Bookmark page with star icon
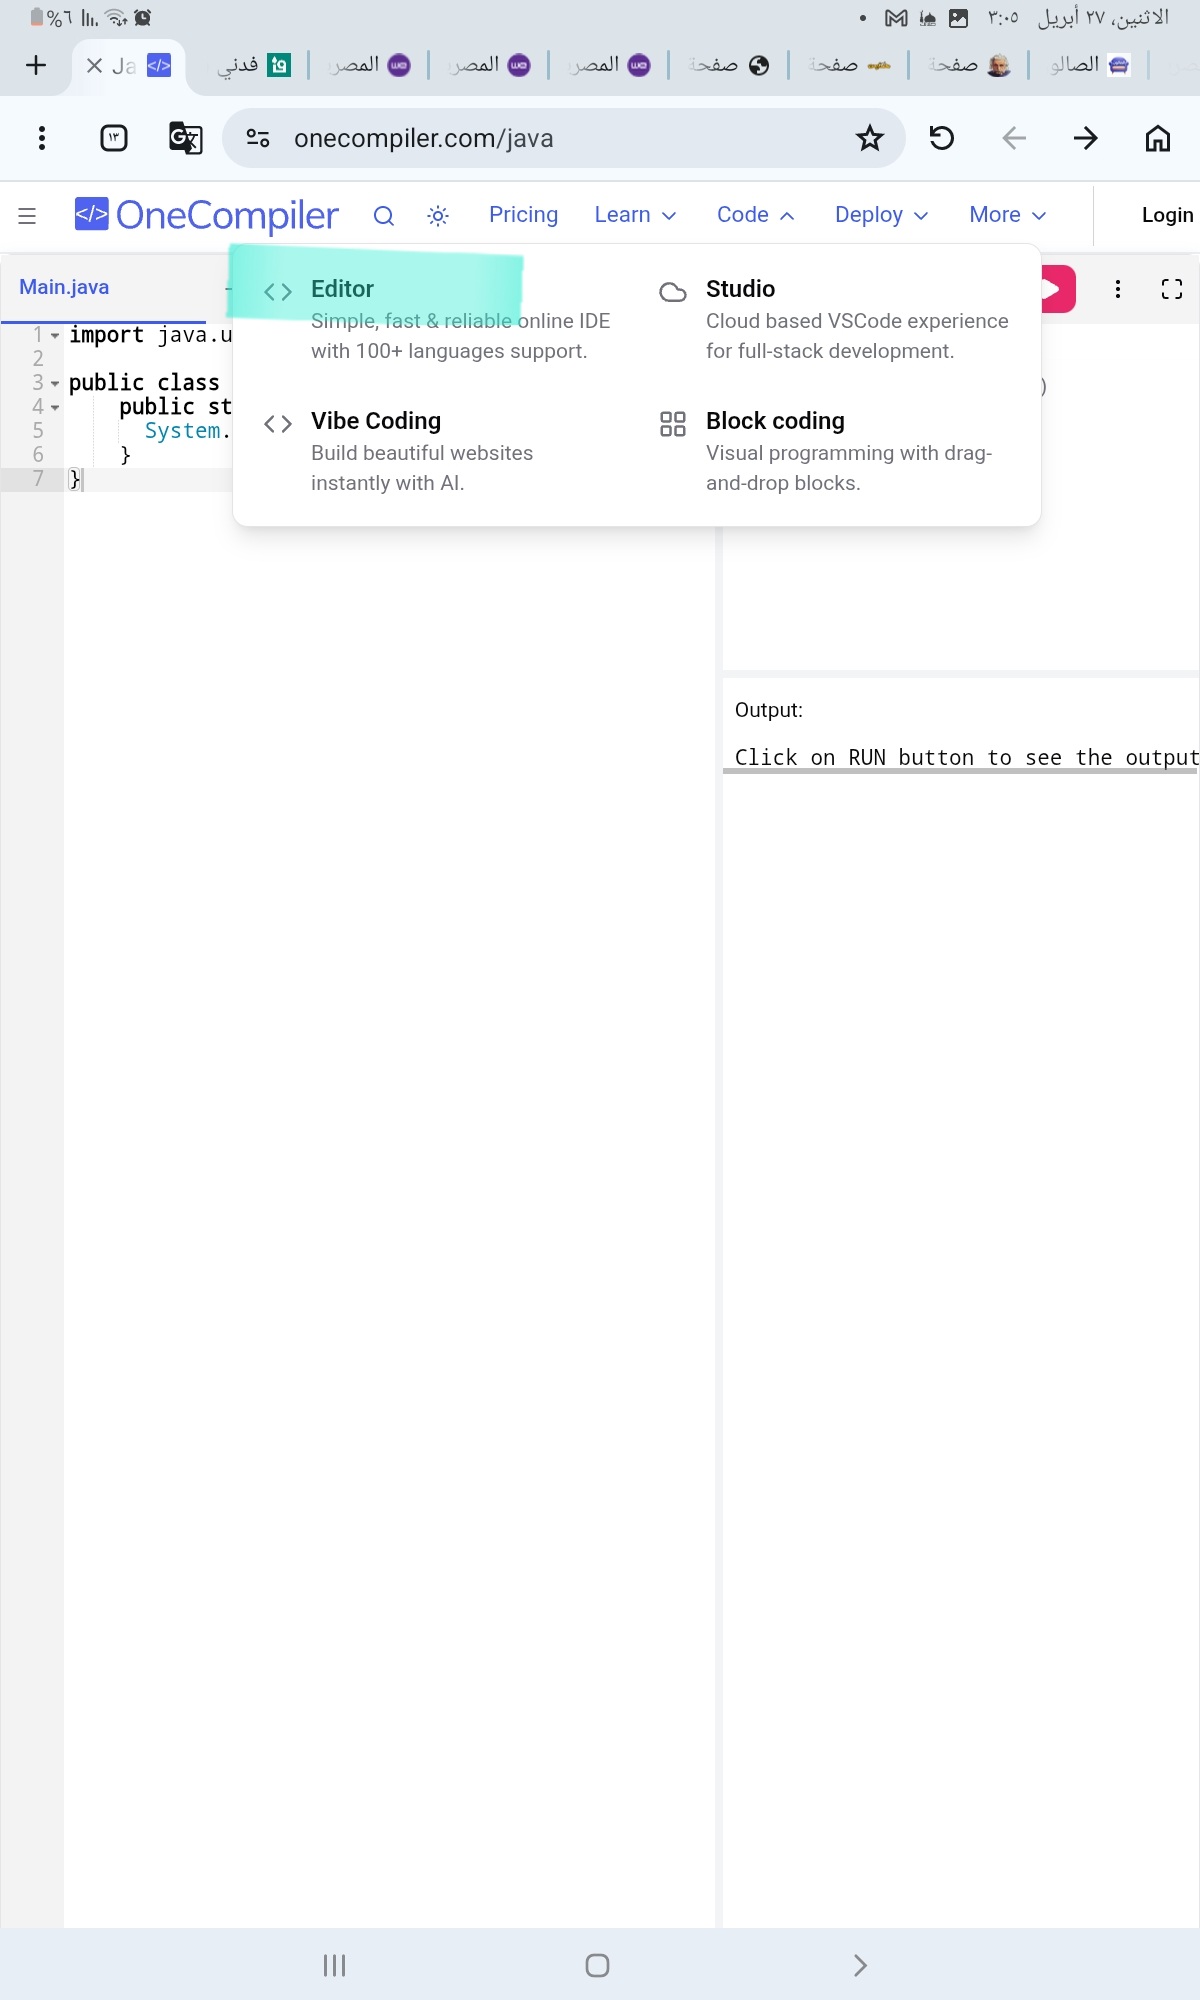Screen dimensions: 1200x2000 (x=870, y=138)
